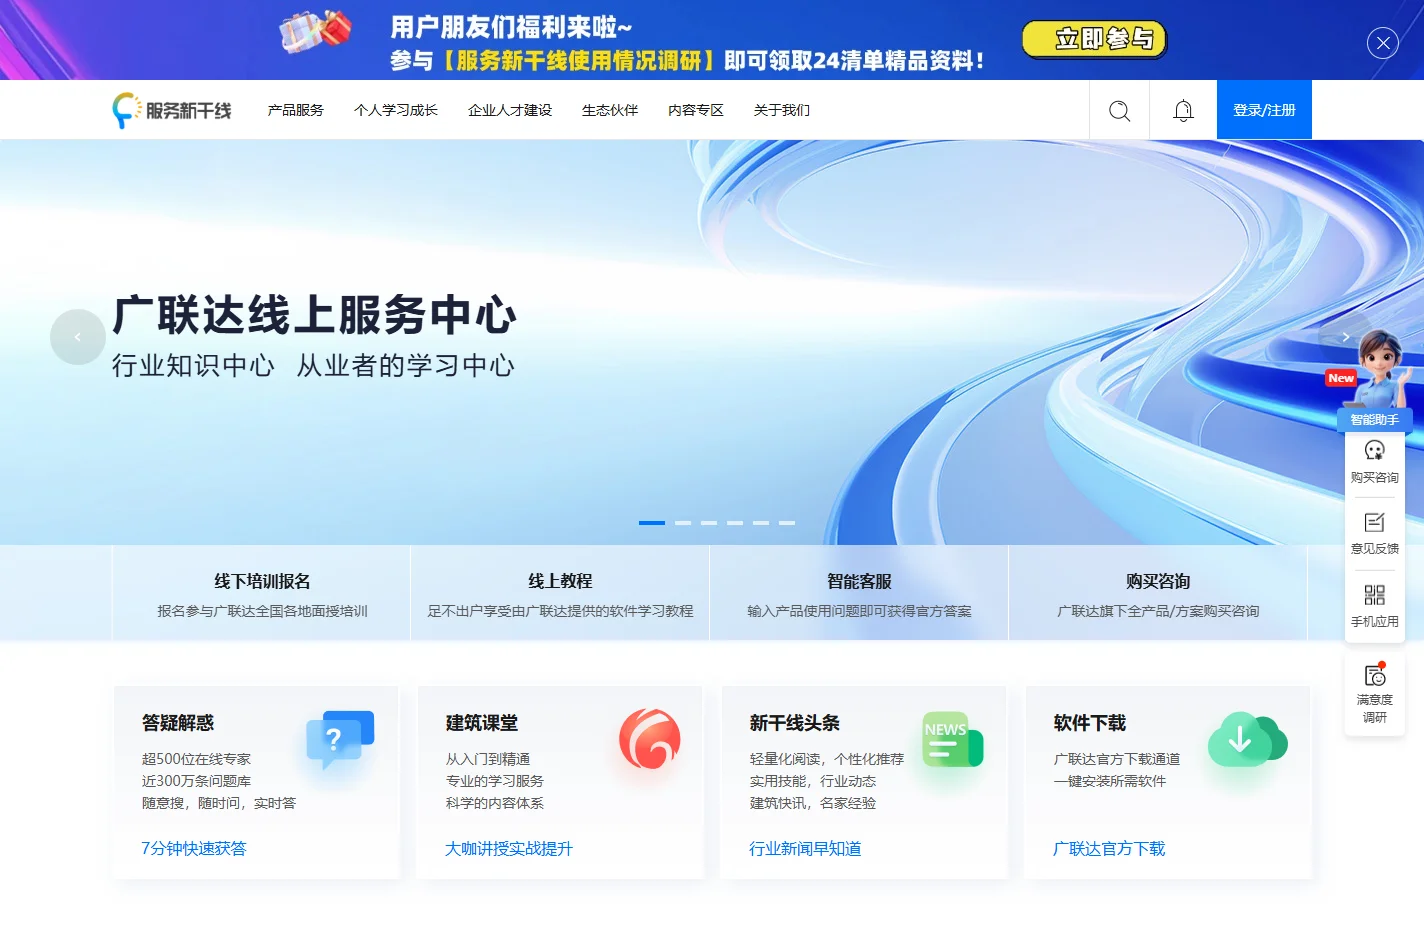
Task: Click 软件下载 card title
Action: pyautogui.click(x=1090, y=723)
